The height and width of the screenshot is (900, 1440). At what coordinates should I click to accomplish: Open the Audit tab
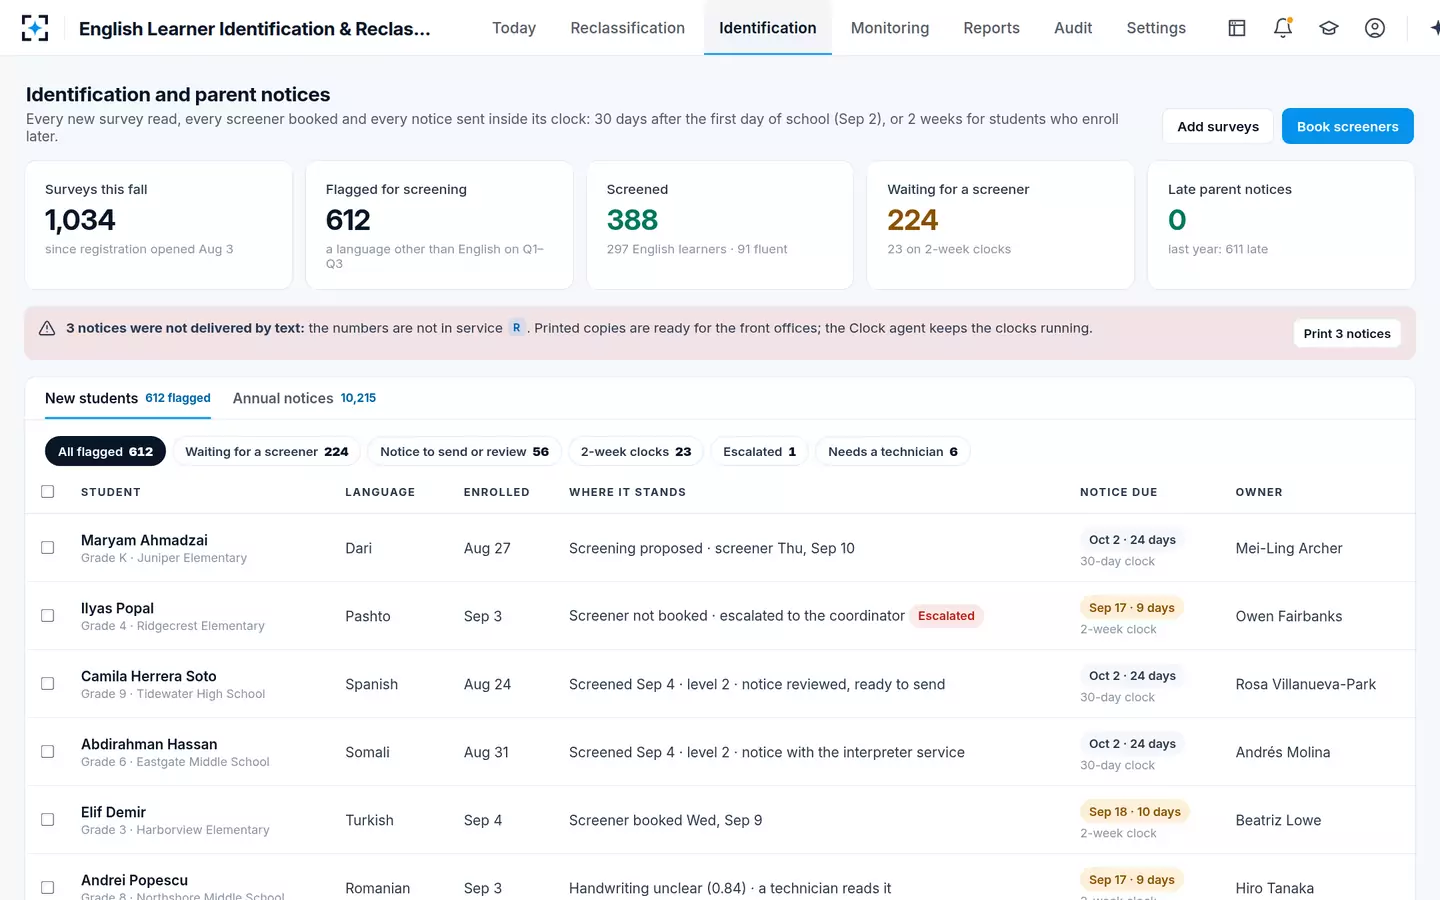[x=1073, y=28]
